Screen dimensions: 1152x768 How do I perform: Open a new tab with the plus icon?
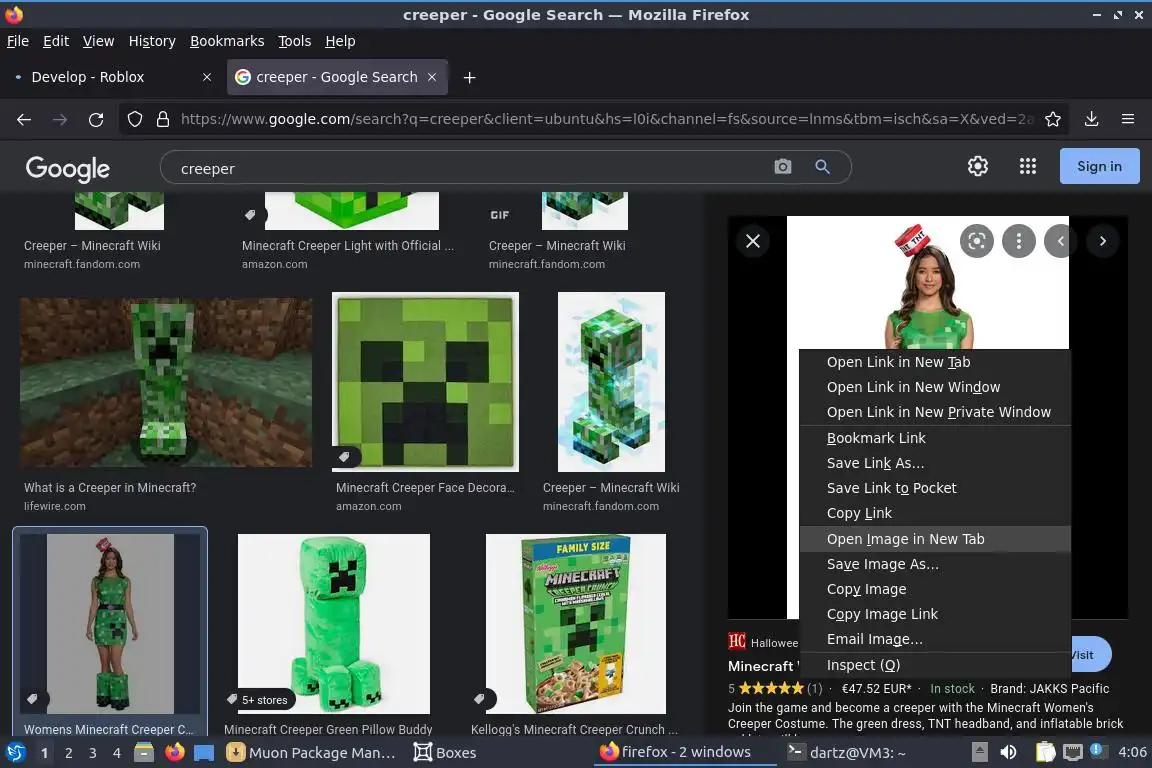(x=469, y=77)
